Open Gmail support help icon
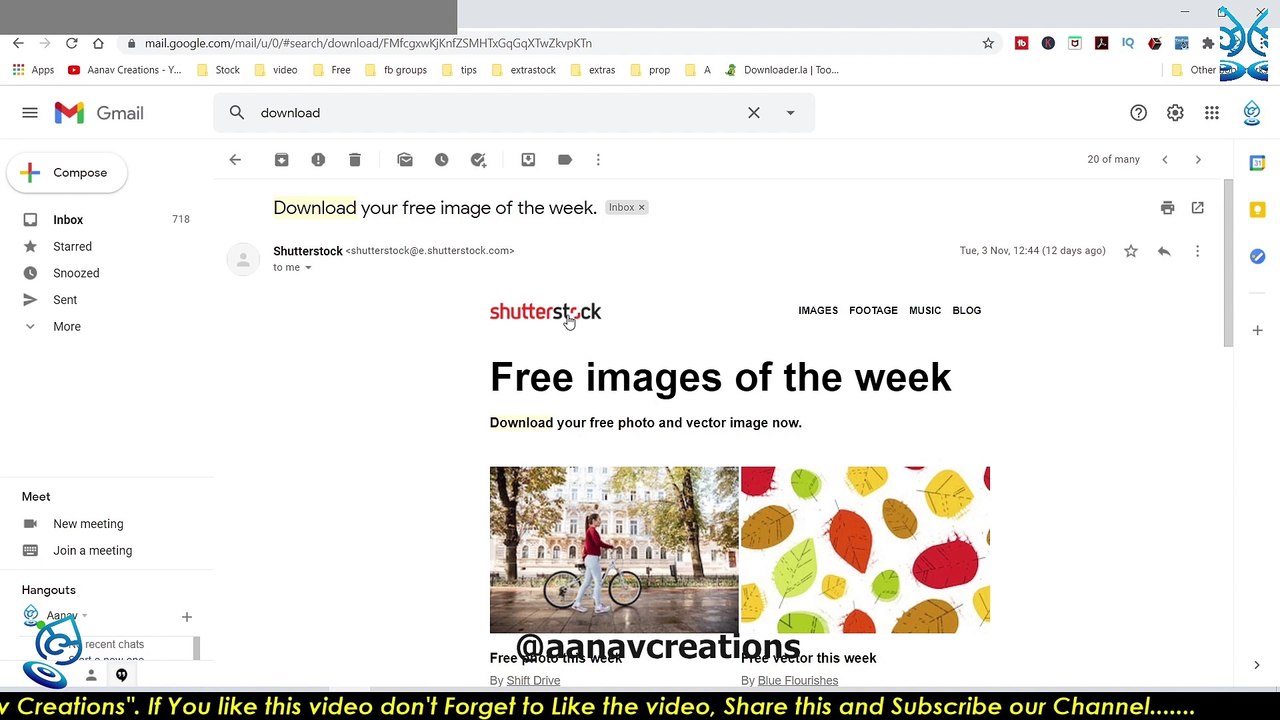The image size is (1280, 720). [1138, 113]
